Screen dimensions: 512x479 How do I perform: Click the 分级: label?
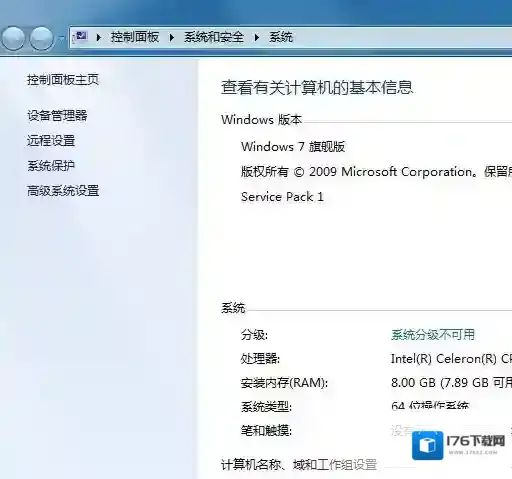click(254, 335)
